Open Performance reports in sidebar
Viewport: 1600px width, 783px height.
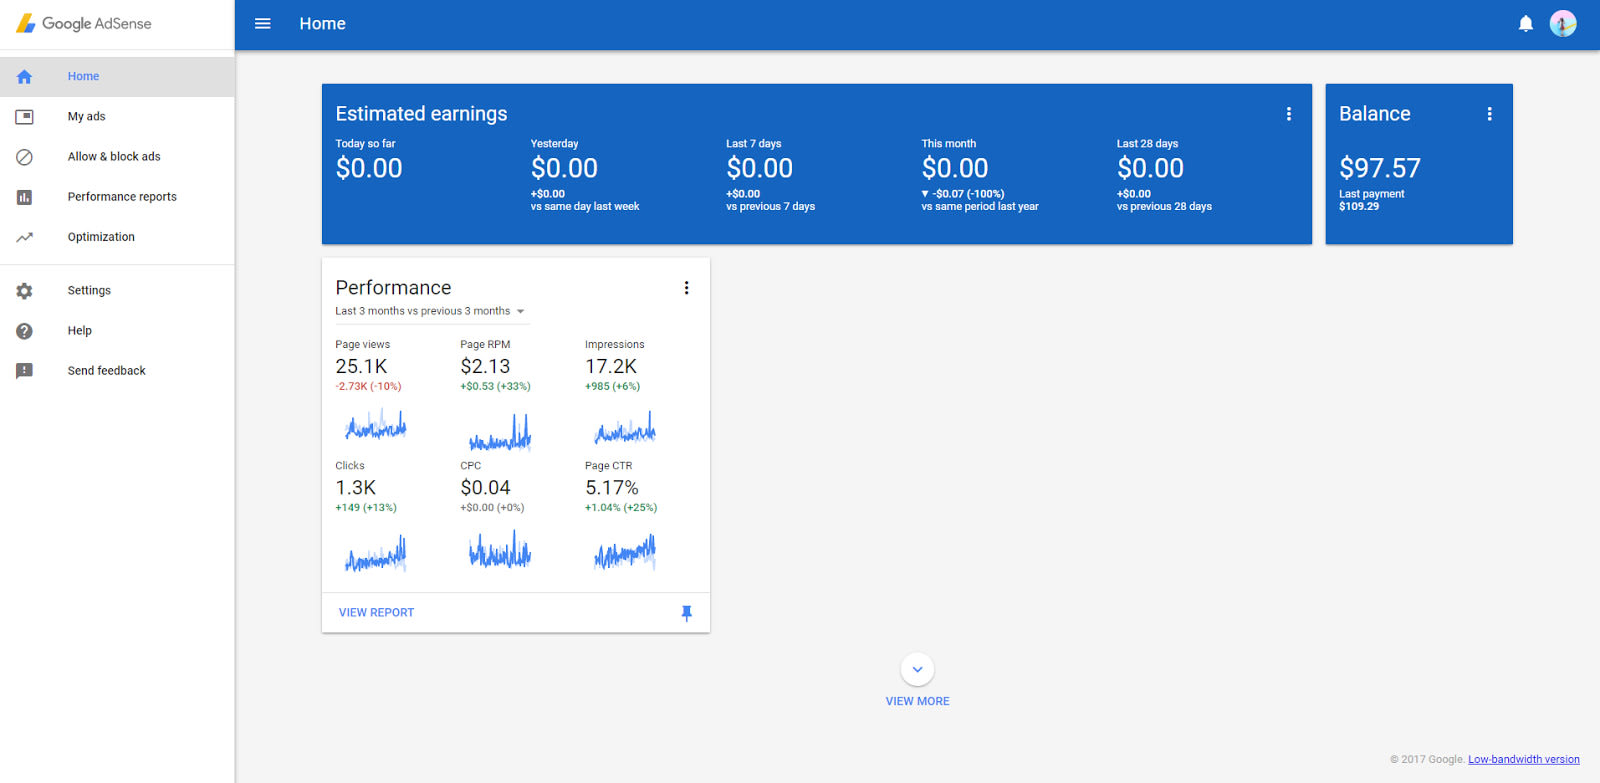(122, 197)
